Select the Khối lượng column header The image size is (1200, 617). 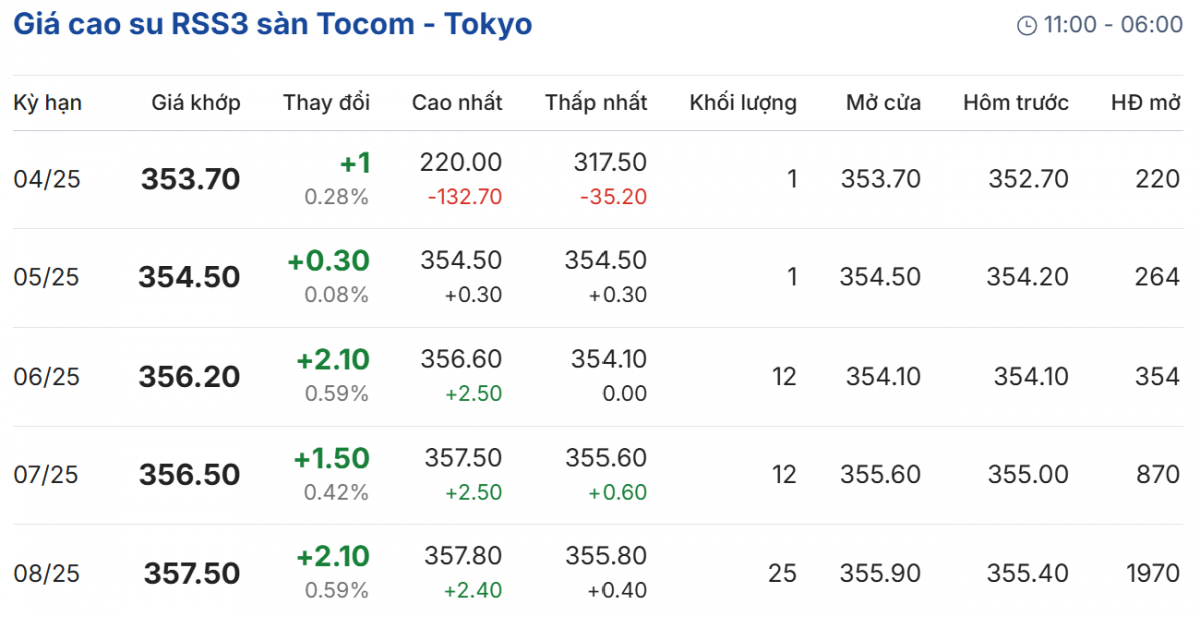(743, 102)
